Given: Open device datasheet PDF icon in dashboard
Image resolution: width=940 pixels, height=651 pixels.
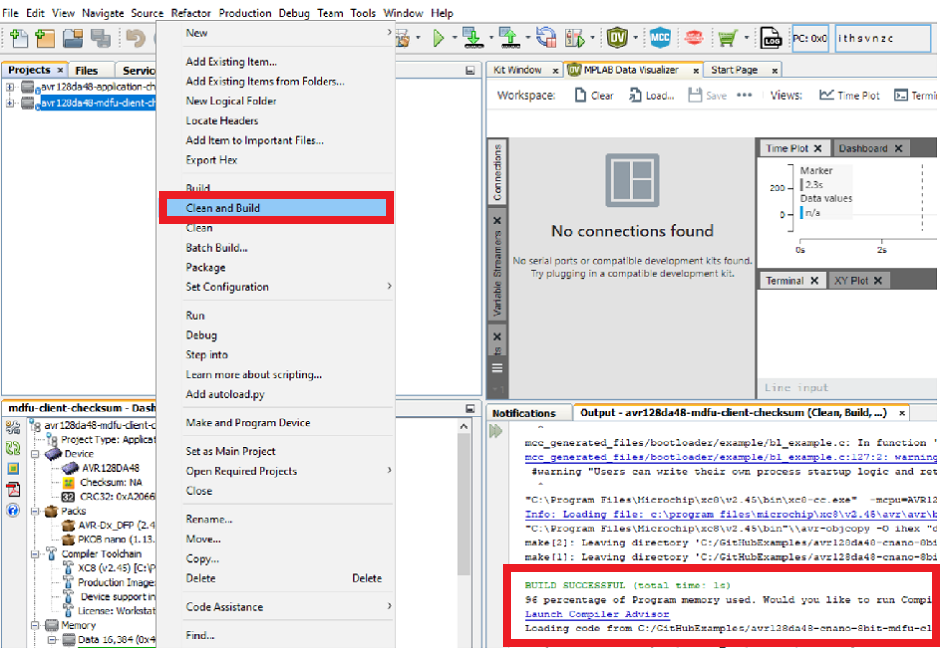Looking at the screenshot, I should pos(13,490).
